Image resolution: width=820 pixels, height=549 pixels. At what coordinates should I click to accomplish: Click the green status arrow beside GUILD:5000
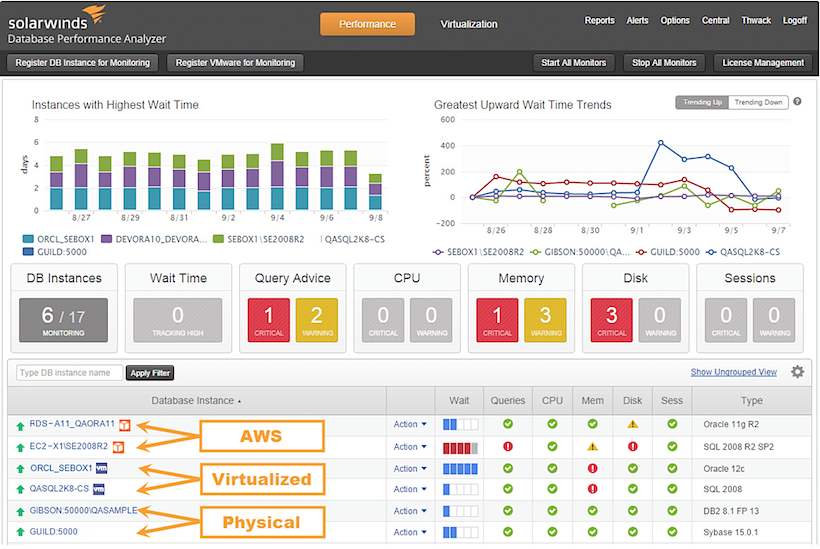point(20,533)
